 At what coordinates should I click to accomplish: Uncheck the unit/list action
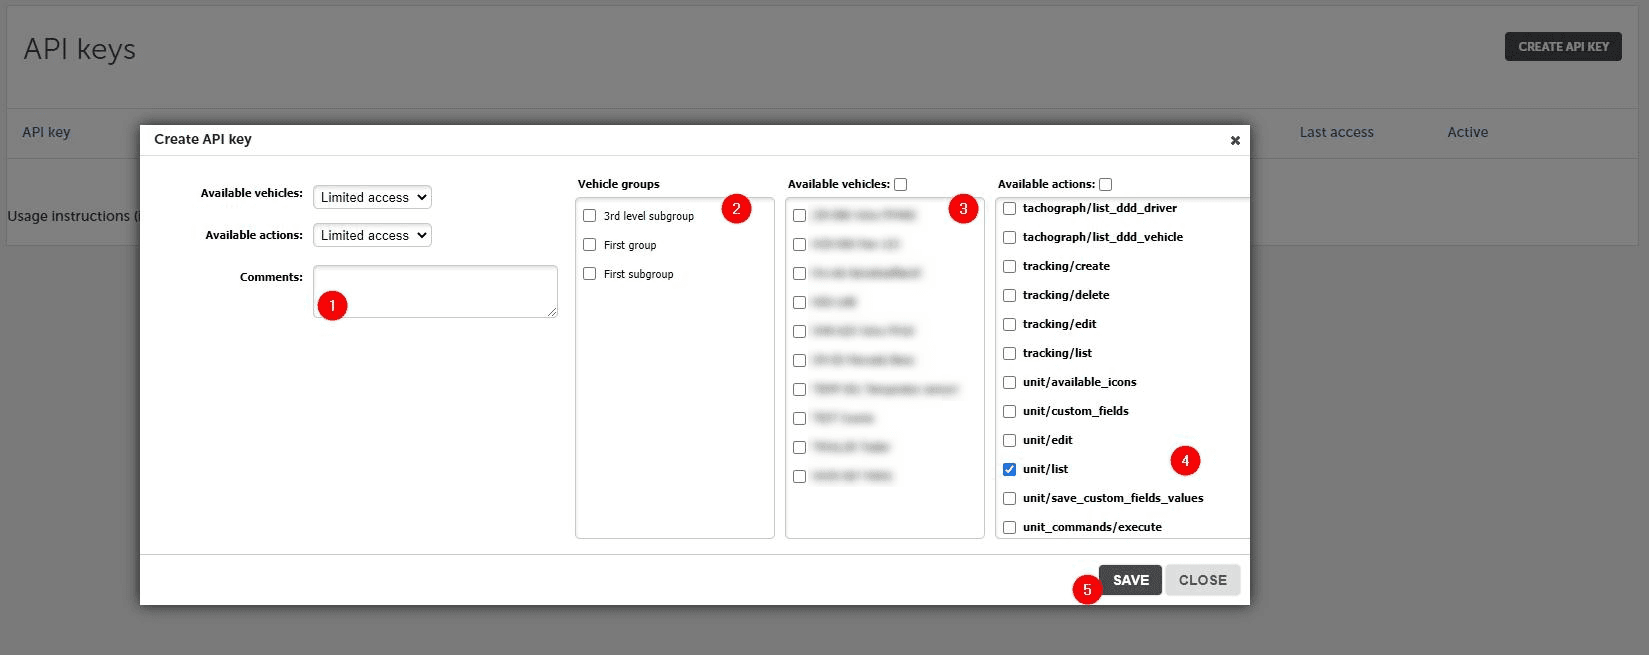(1010, 469)
